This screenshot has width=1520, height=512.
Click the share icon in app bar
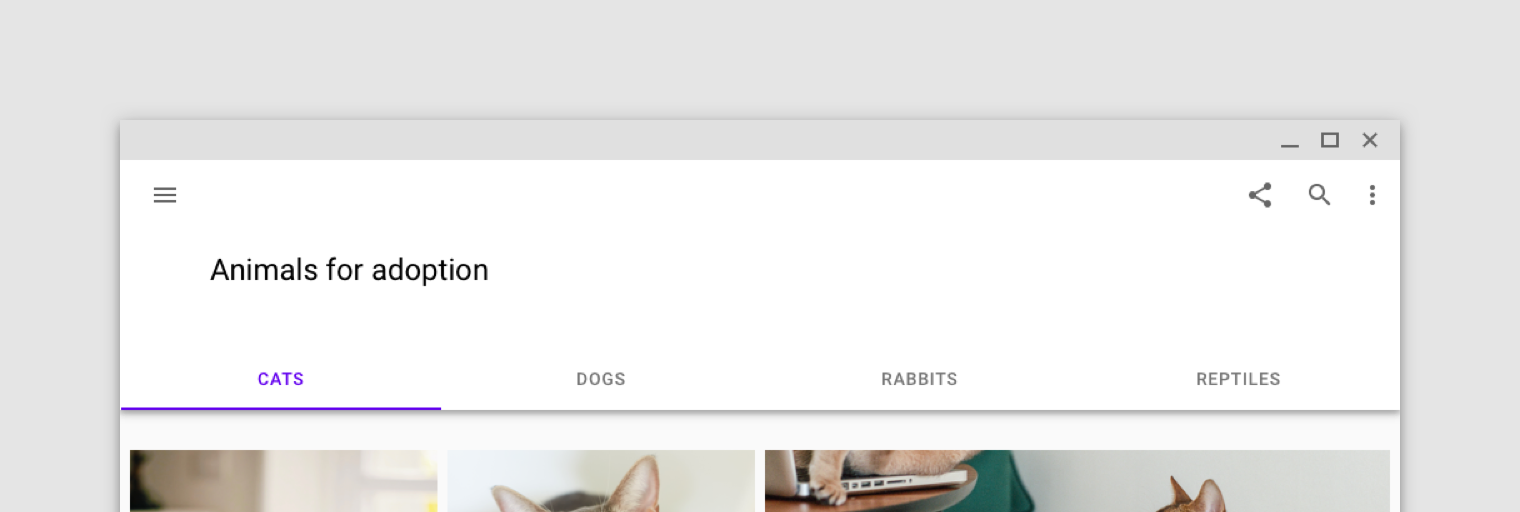pos(1260,195)
